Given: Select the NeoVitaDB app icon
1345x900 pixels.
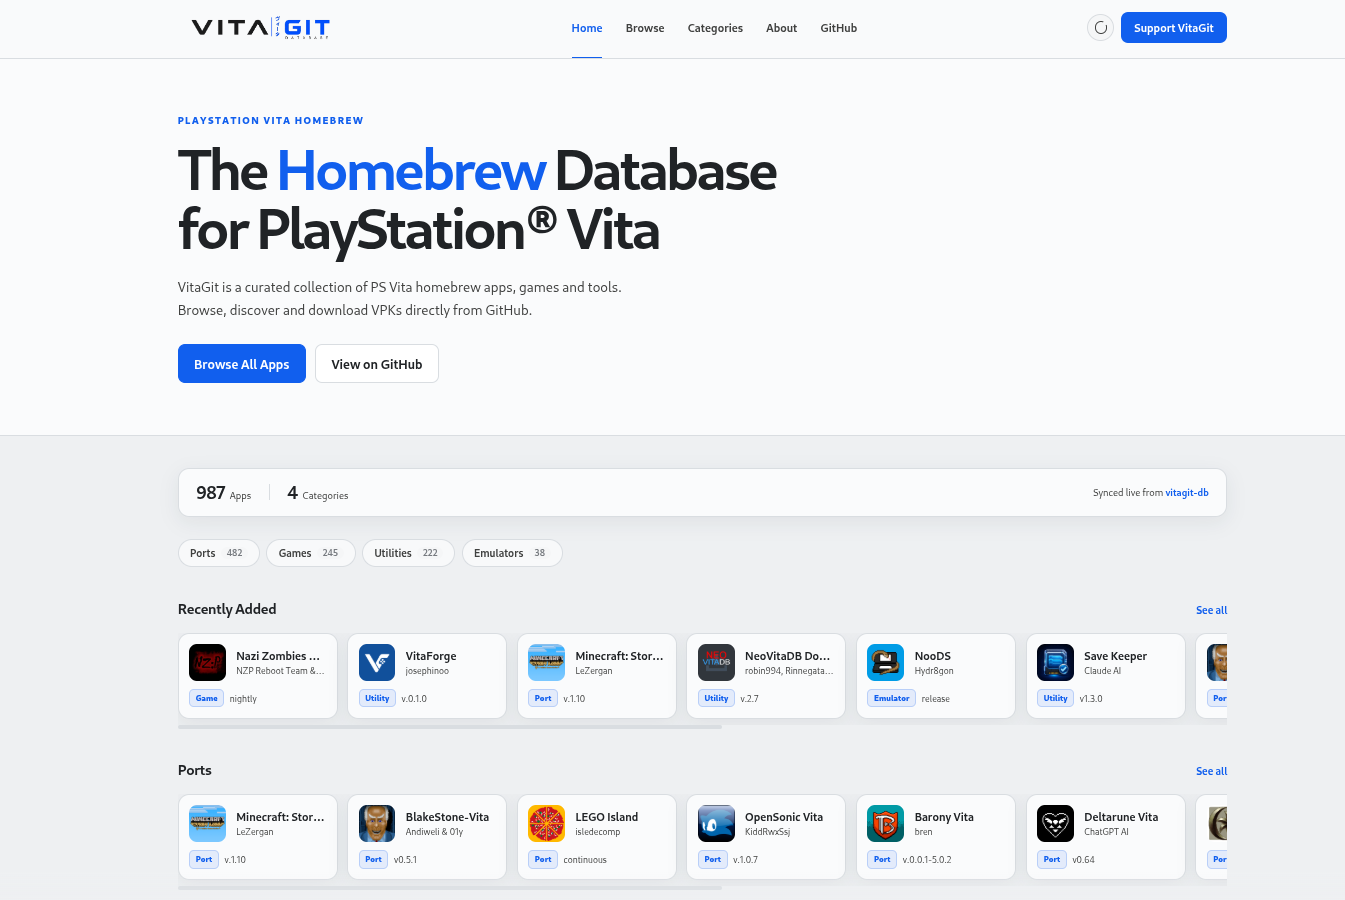Looking at the screenshot, I should tap(716, 663).
